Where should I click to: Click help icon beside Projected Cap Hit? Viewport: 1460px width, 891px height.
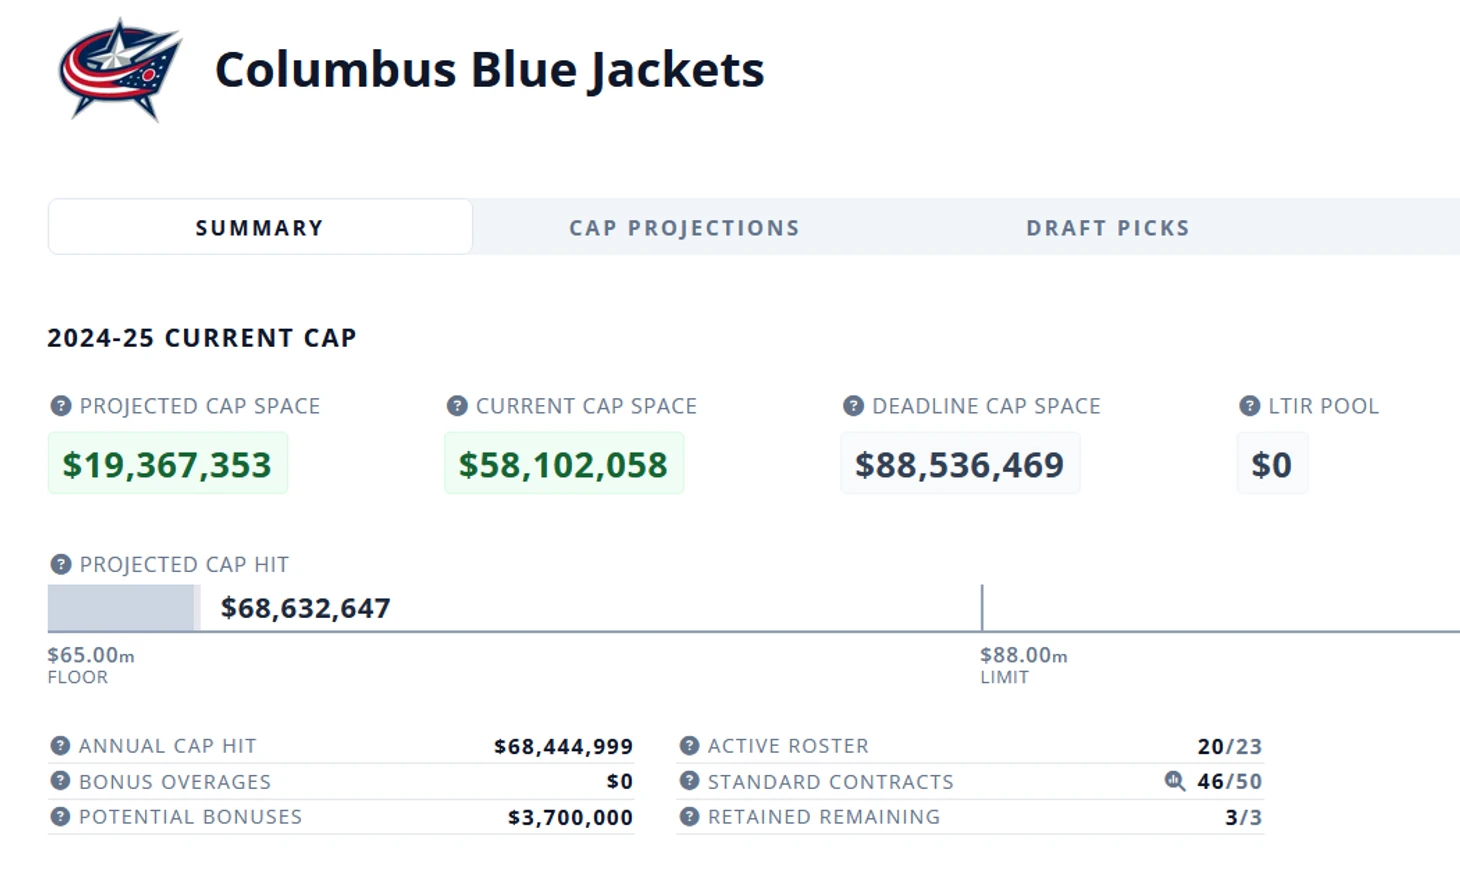61,565
